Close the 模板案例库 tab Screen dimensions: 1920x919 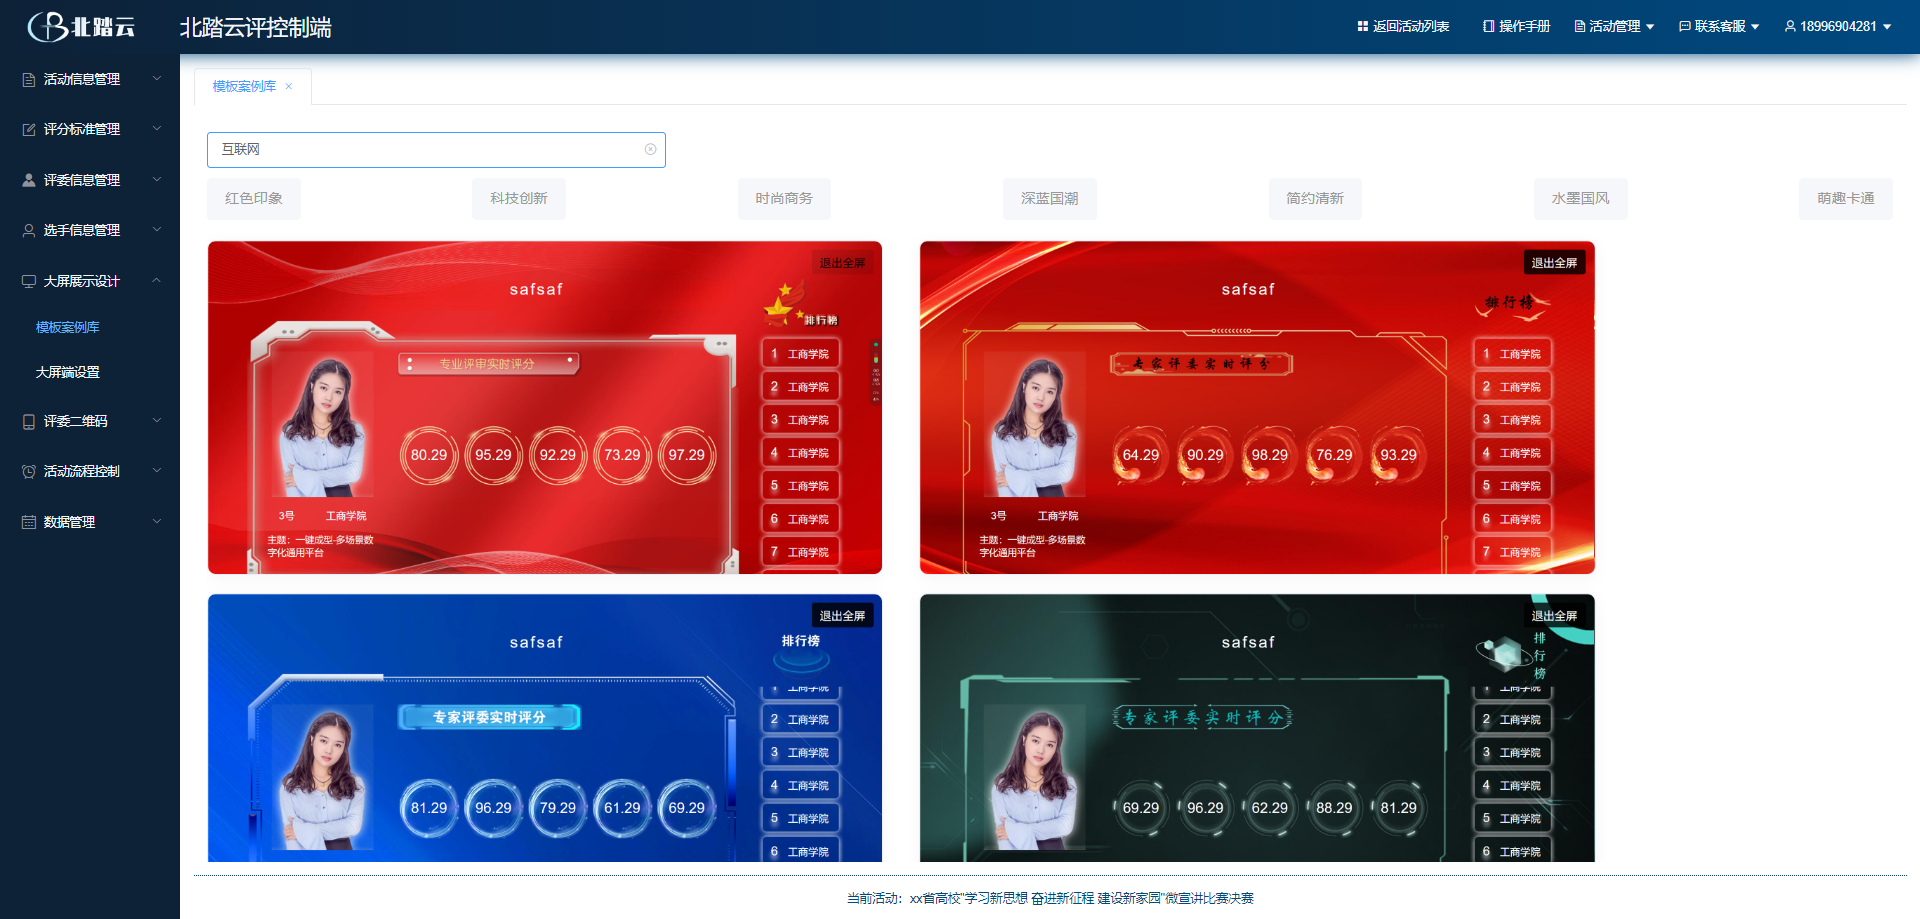click(289, 86)
